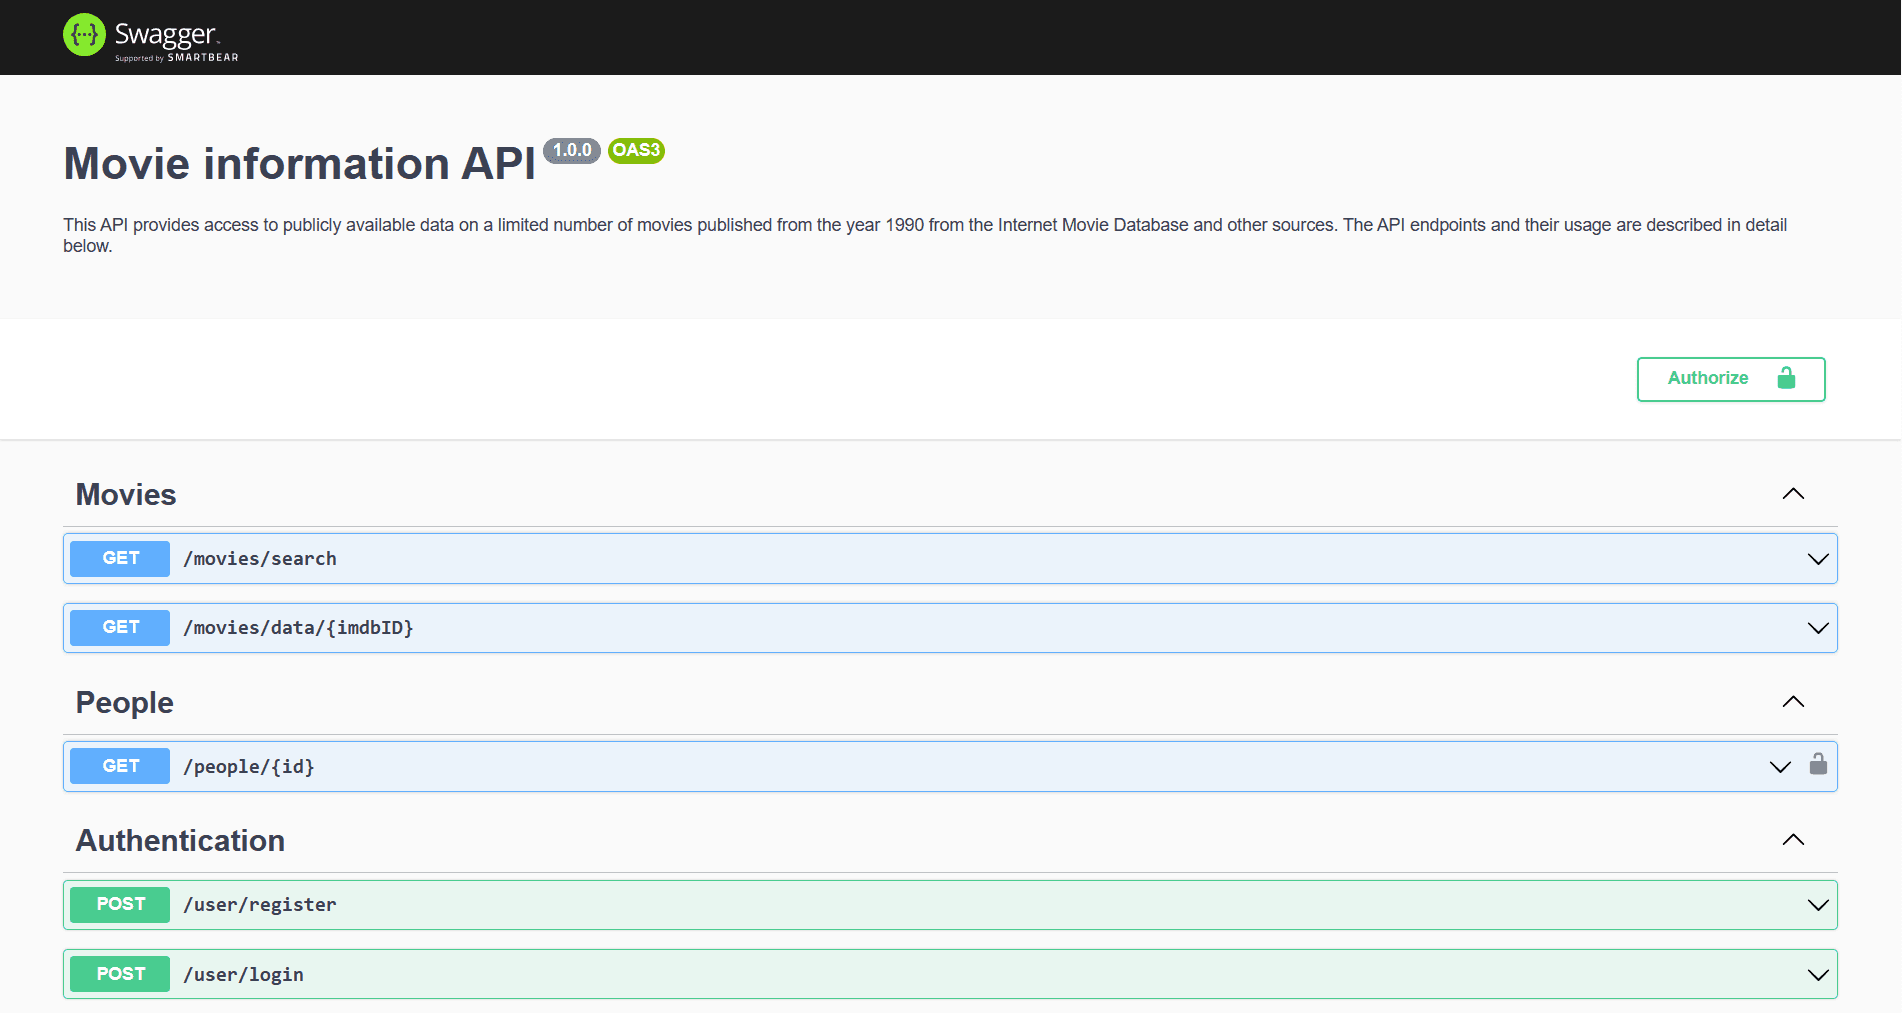Click the OAS3 badge

tap(636, 150)
